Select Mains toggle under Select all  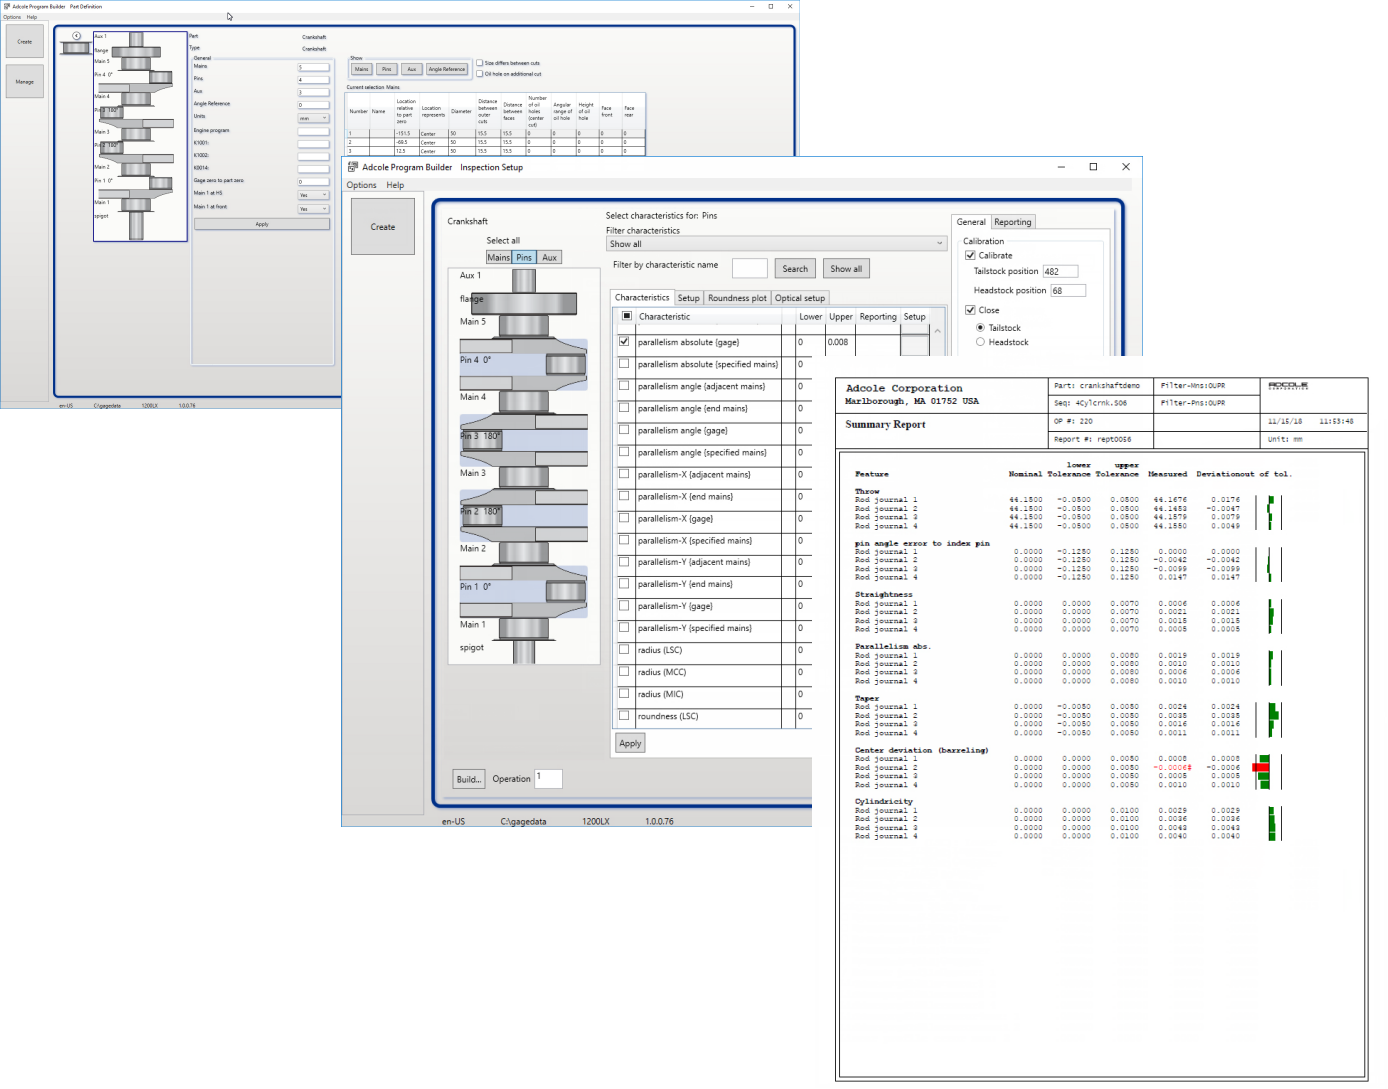[x=499, y=257]
